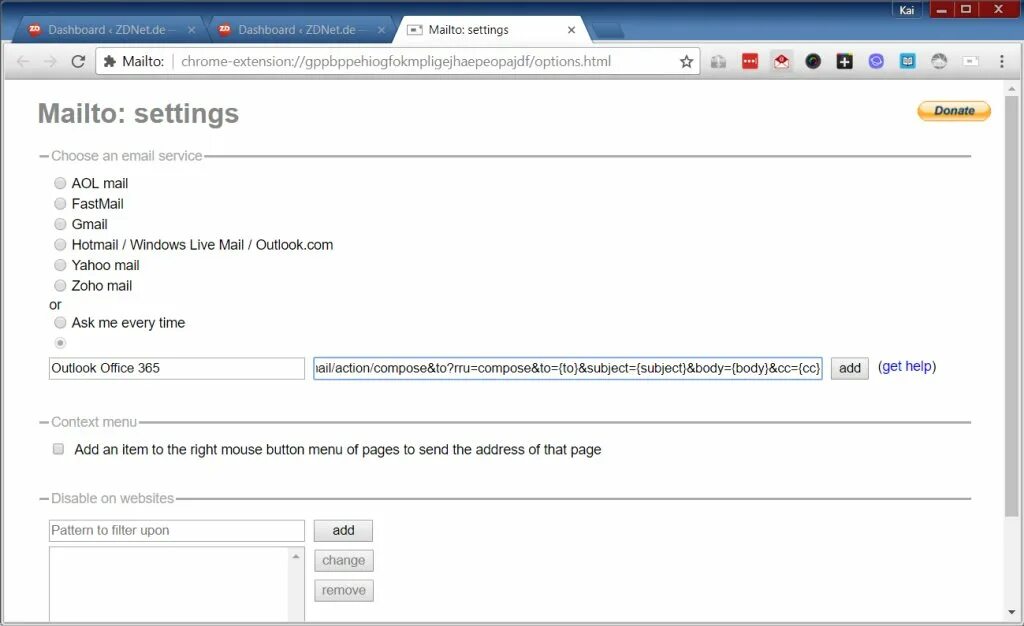This screenshot has width=1024, height=626.
Task: Click the forward navigation arrow
Action: point(50,61)
